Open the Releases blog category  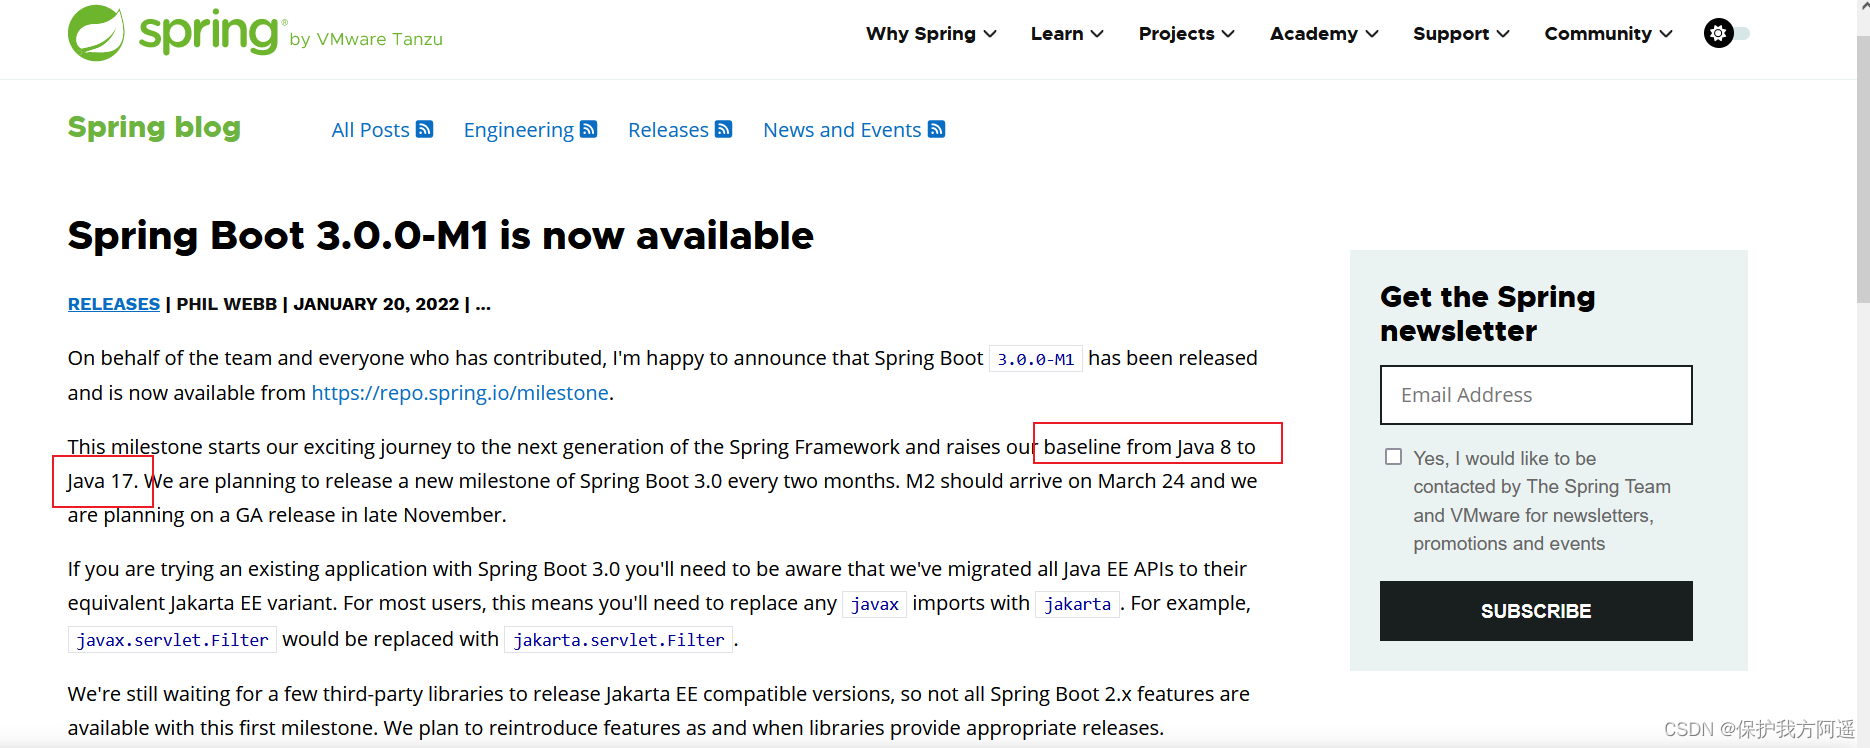click(x=668, y=130)
